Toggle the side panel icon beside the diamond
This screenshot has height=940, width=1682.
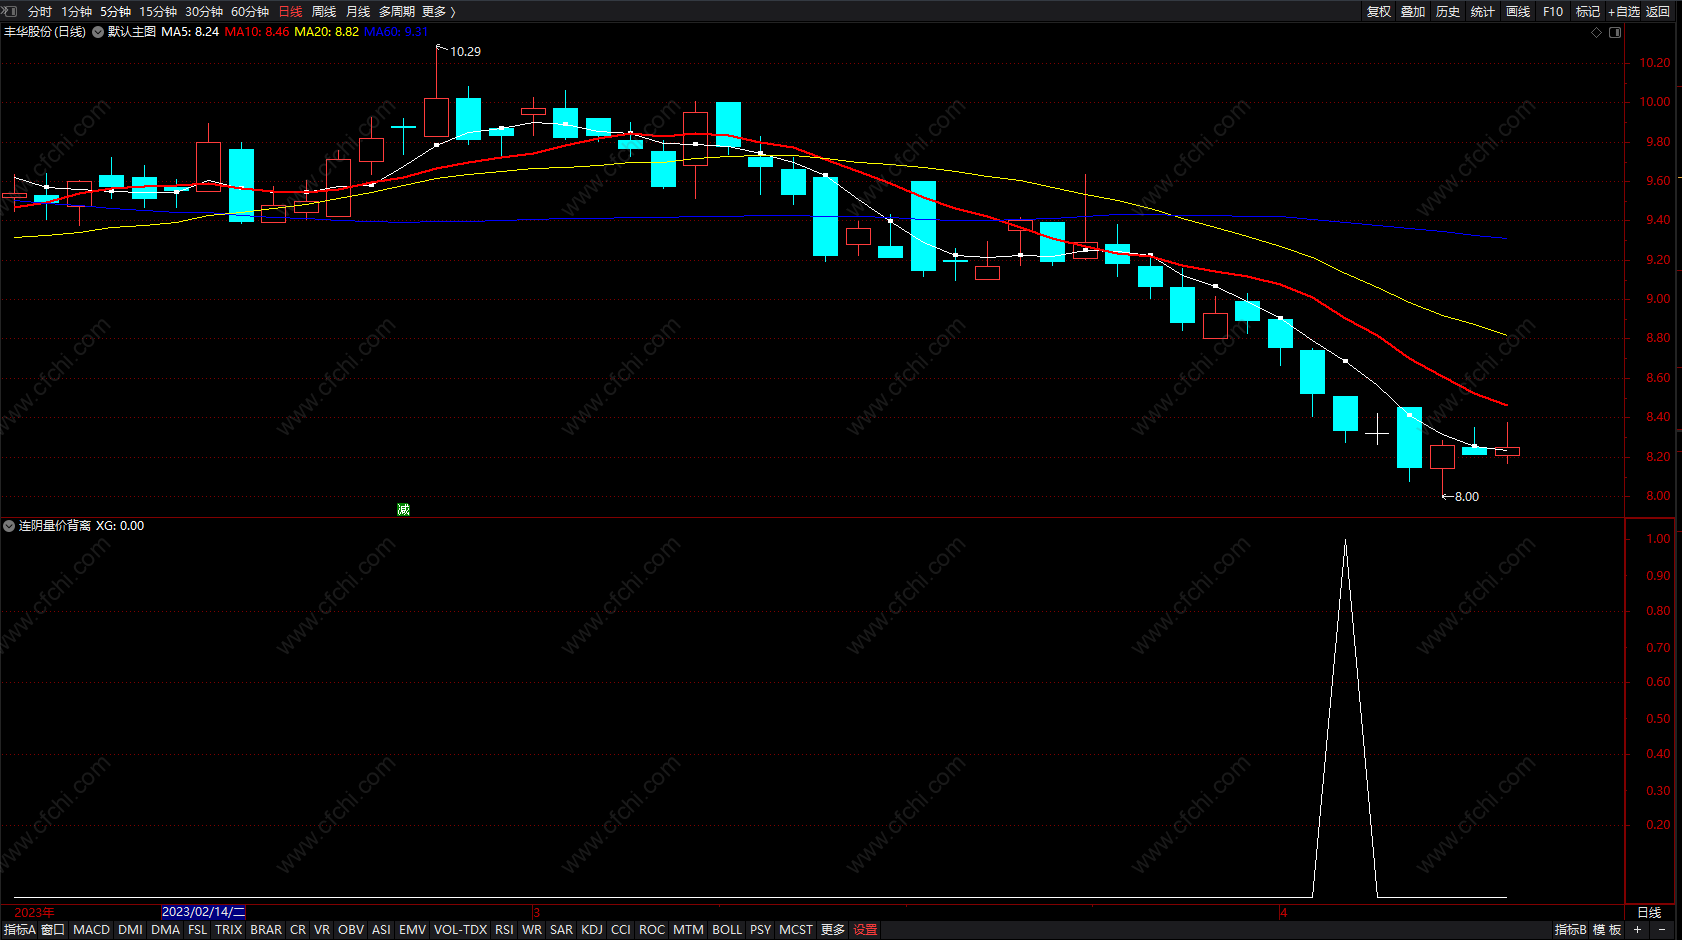click(1615, 32)
